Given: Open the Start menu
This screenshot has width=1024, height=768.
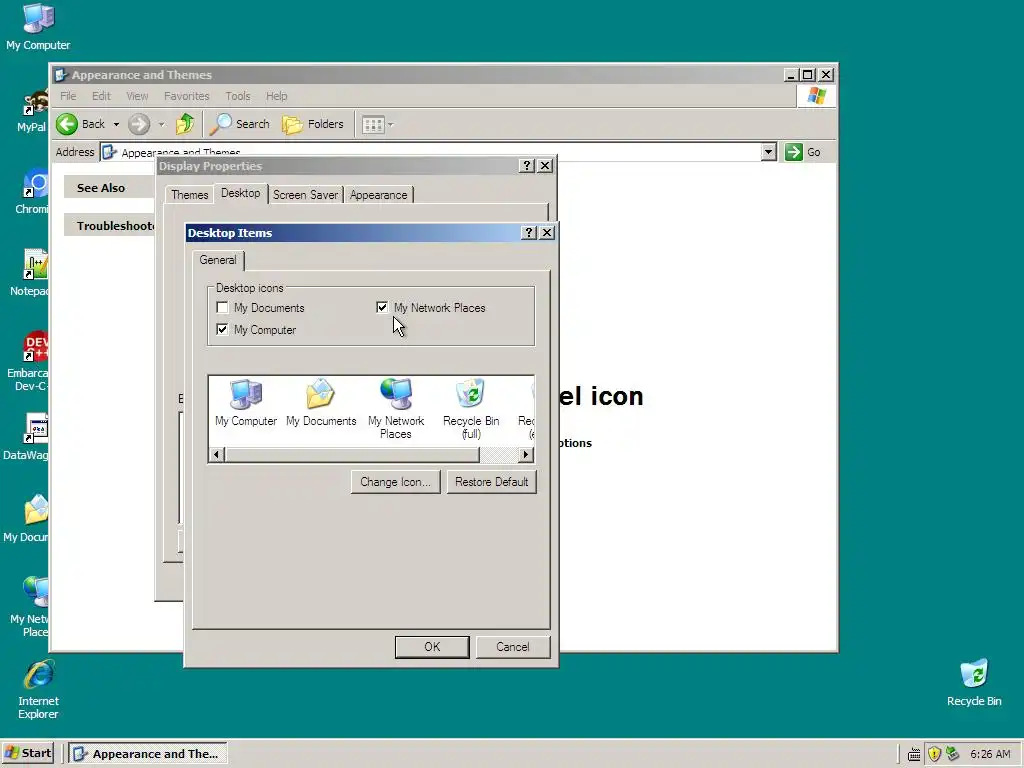Looking at the screenshot, I should pyautogui.click(x=28, y=753).
